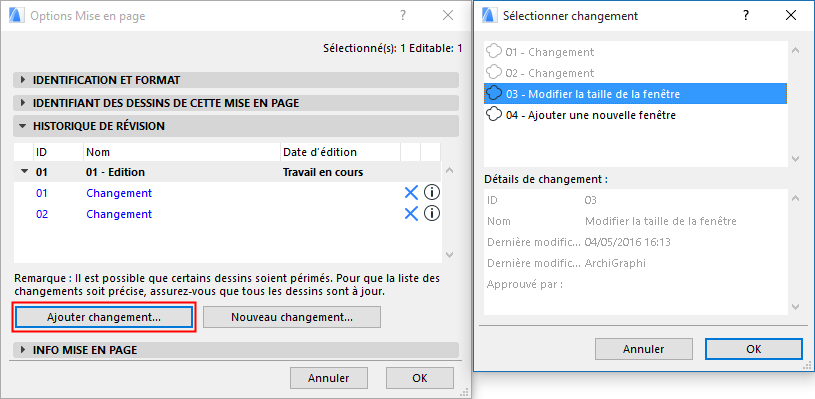The image size is (815, 399).
Task: Click the ID value 03 in change details
Action: (x=590, y=200)
